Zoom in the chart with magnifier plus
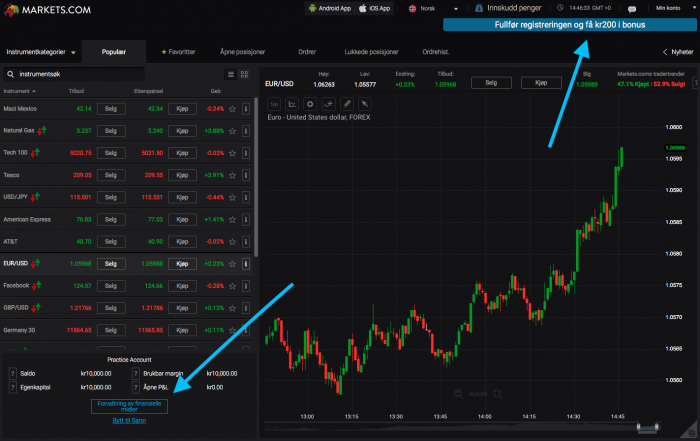Image resolution: width=700 pixels, height=441 pixels. [x=497, y=394]
